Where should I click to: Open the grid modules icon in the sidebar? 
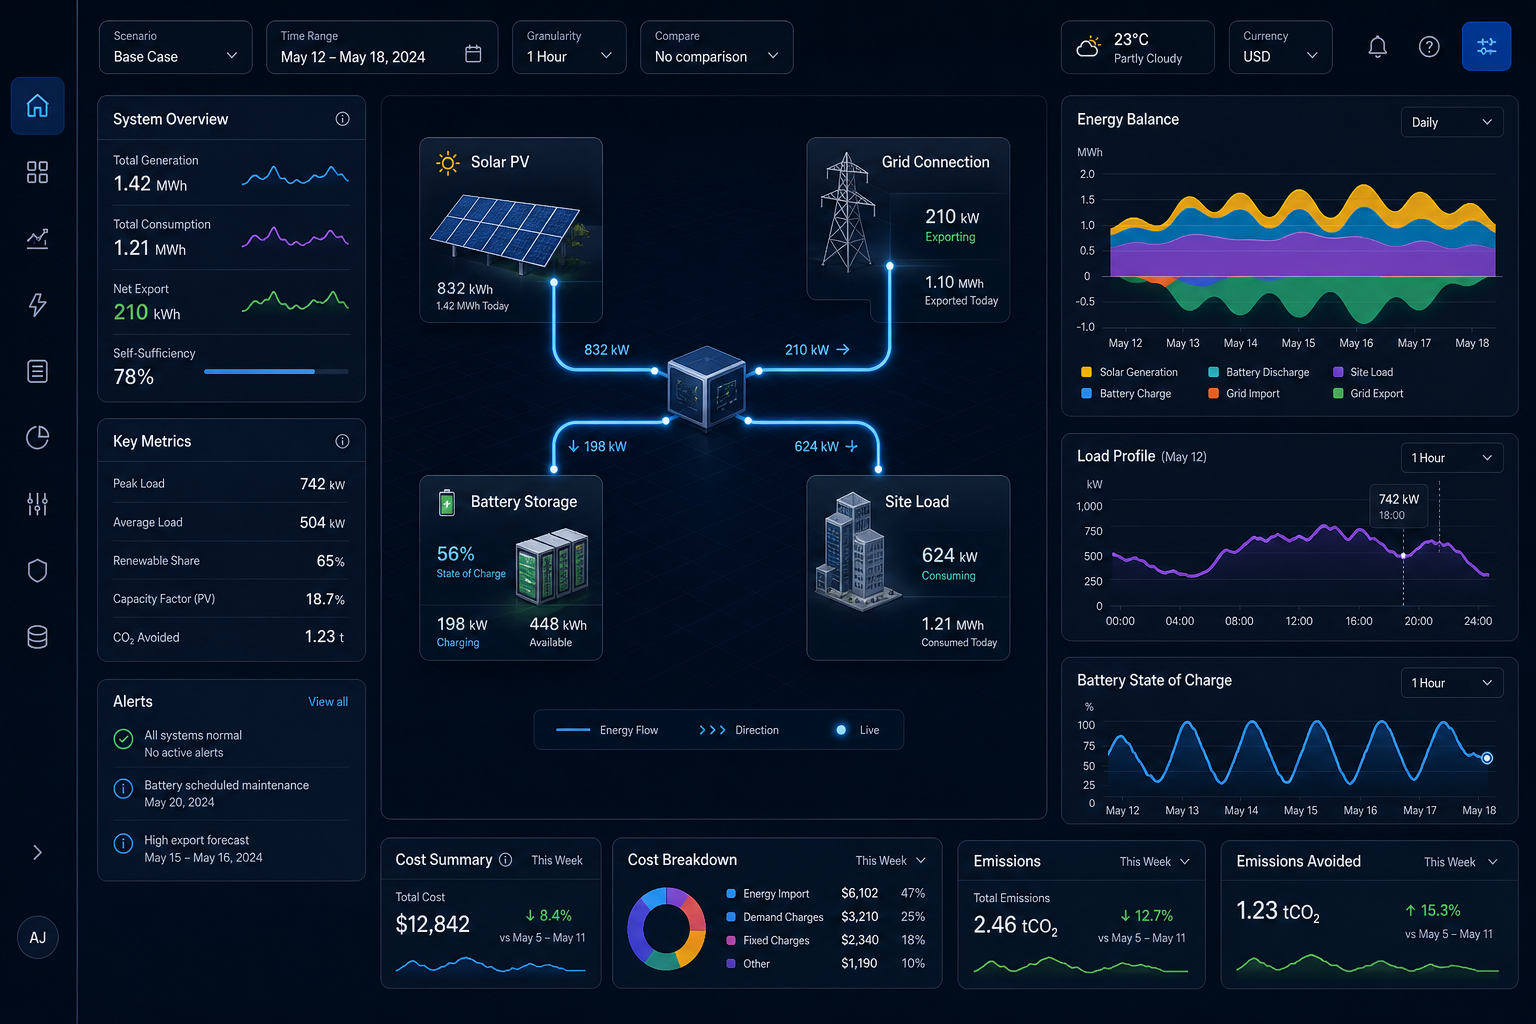[37, 172]
